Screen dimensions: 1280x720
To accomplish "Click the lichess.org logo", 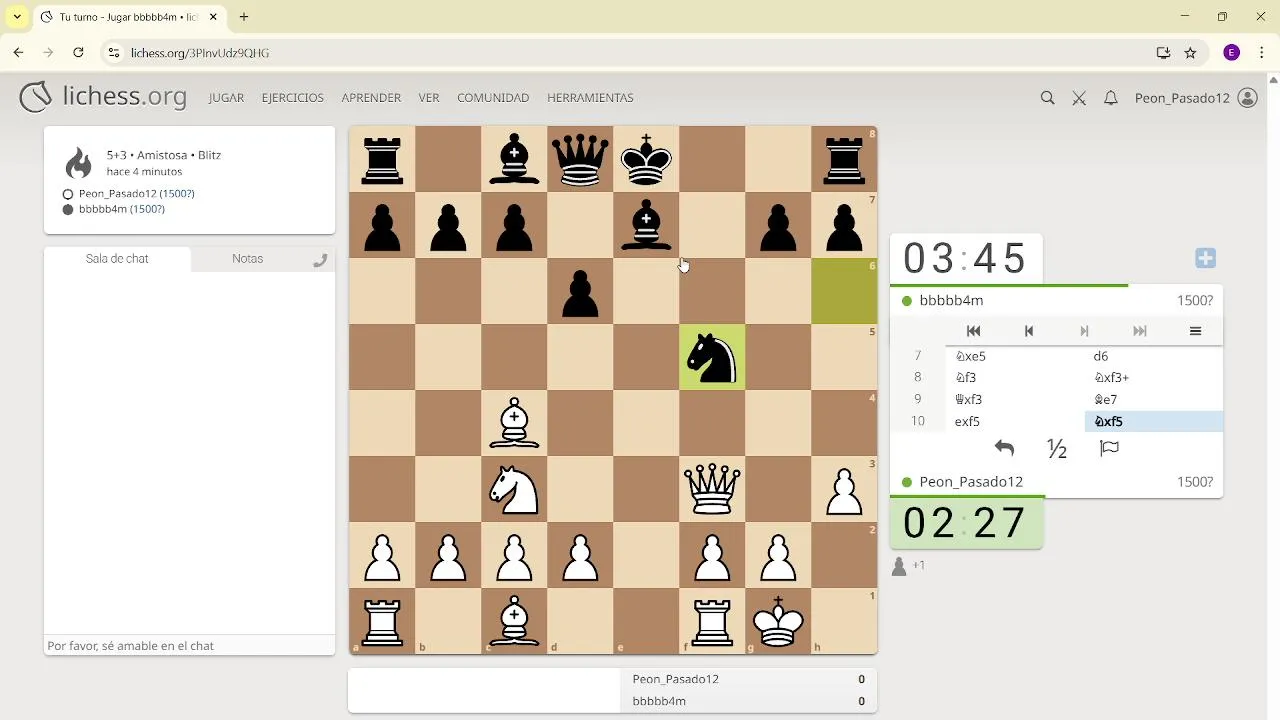I will click(103, 97).
